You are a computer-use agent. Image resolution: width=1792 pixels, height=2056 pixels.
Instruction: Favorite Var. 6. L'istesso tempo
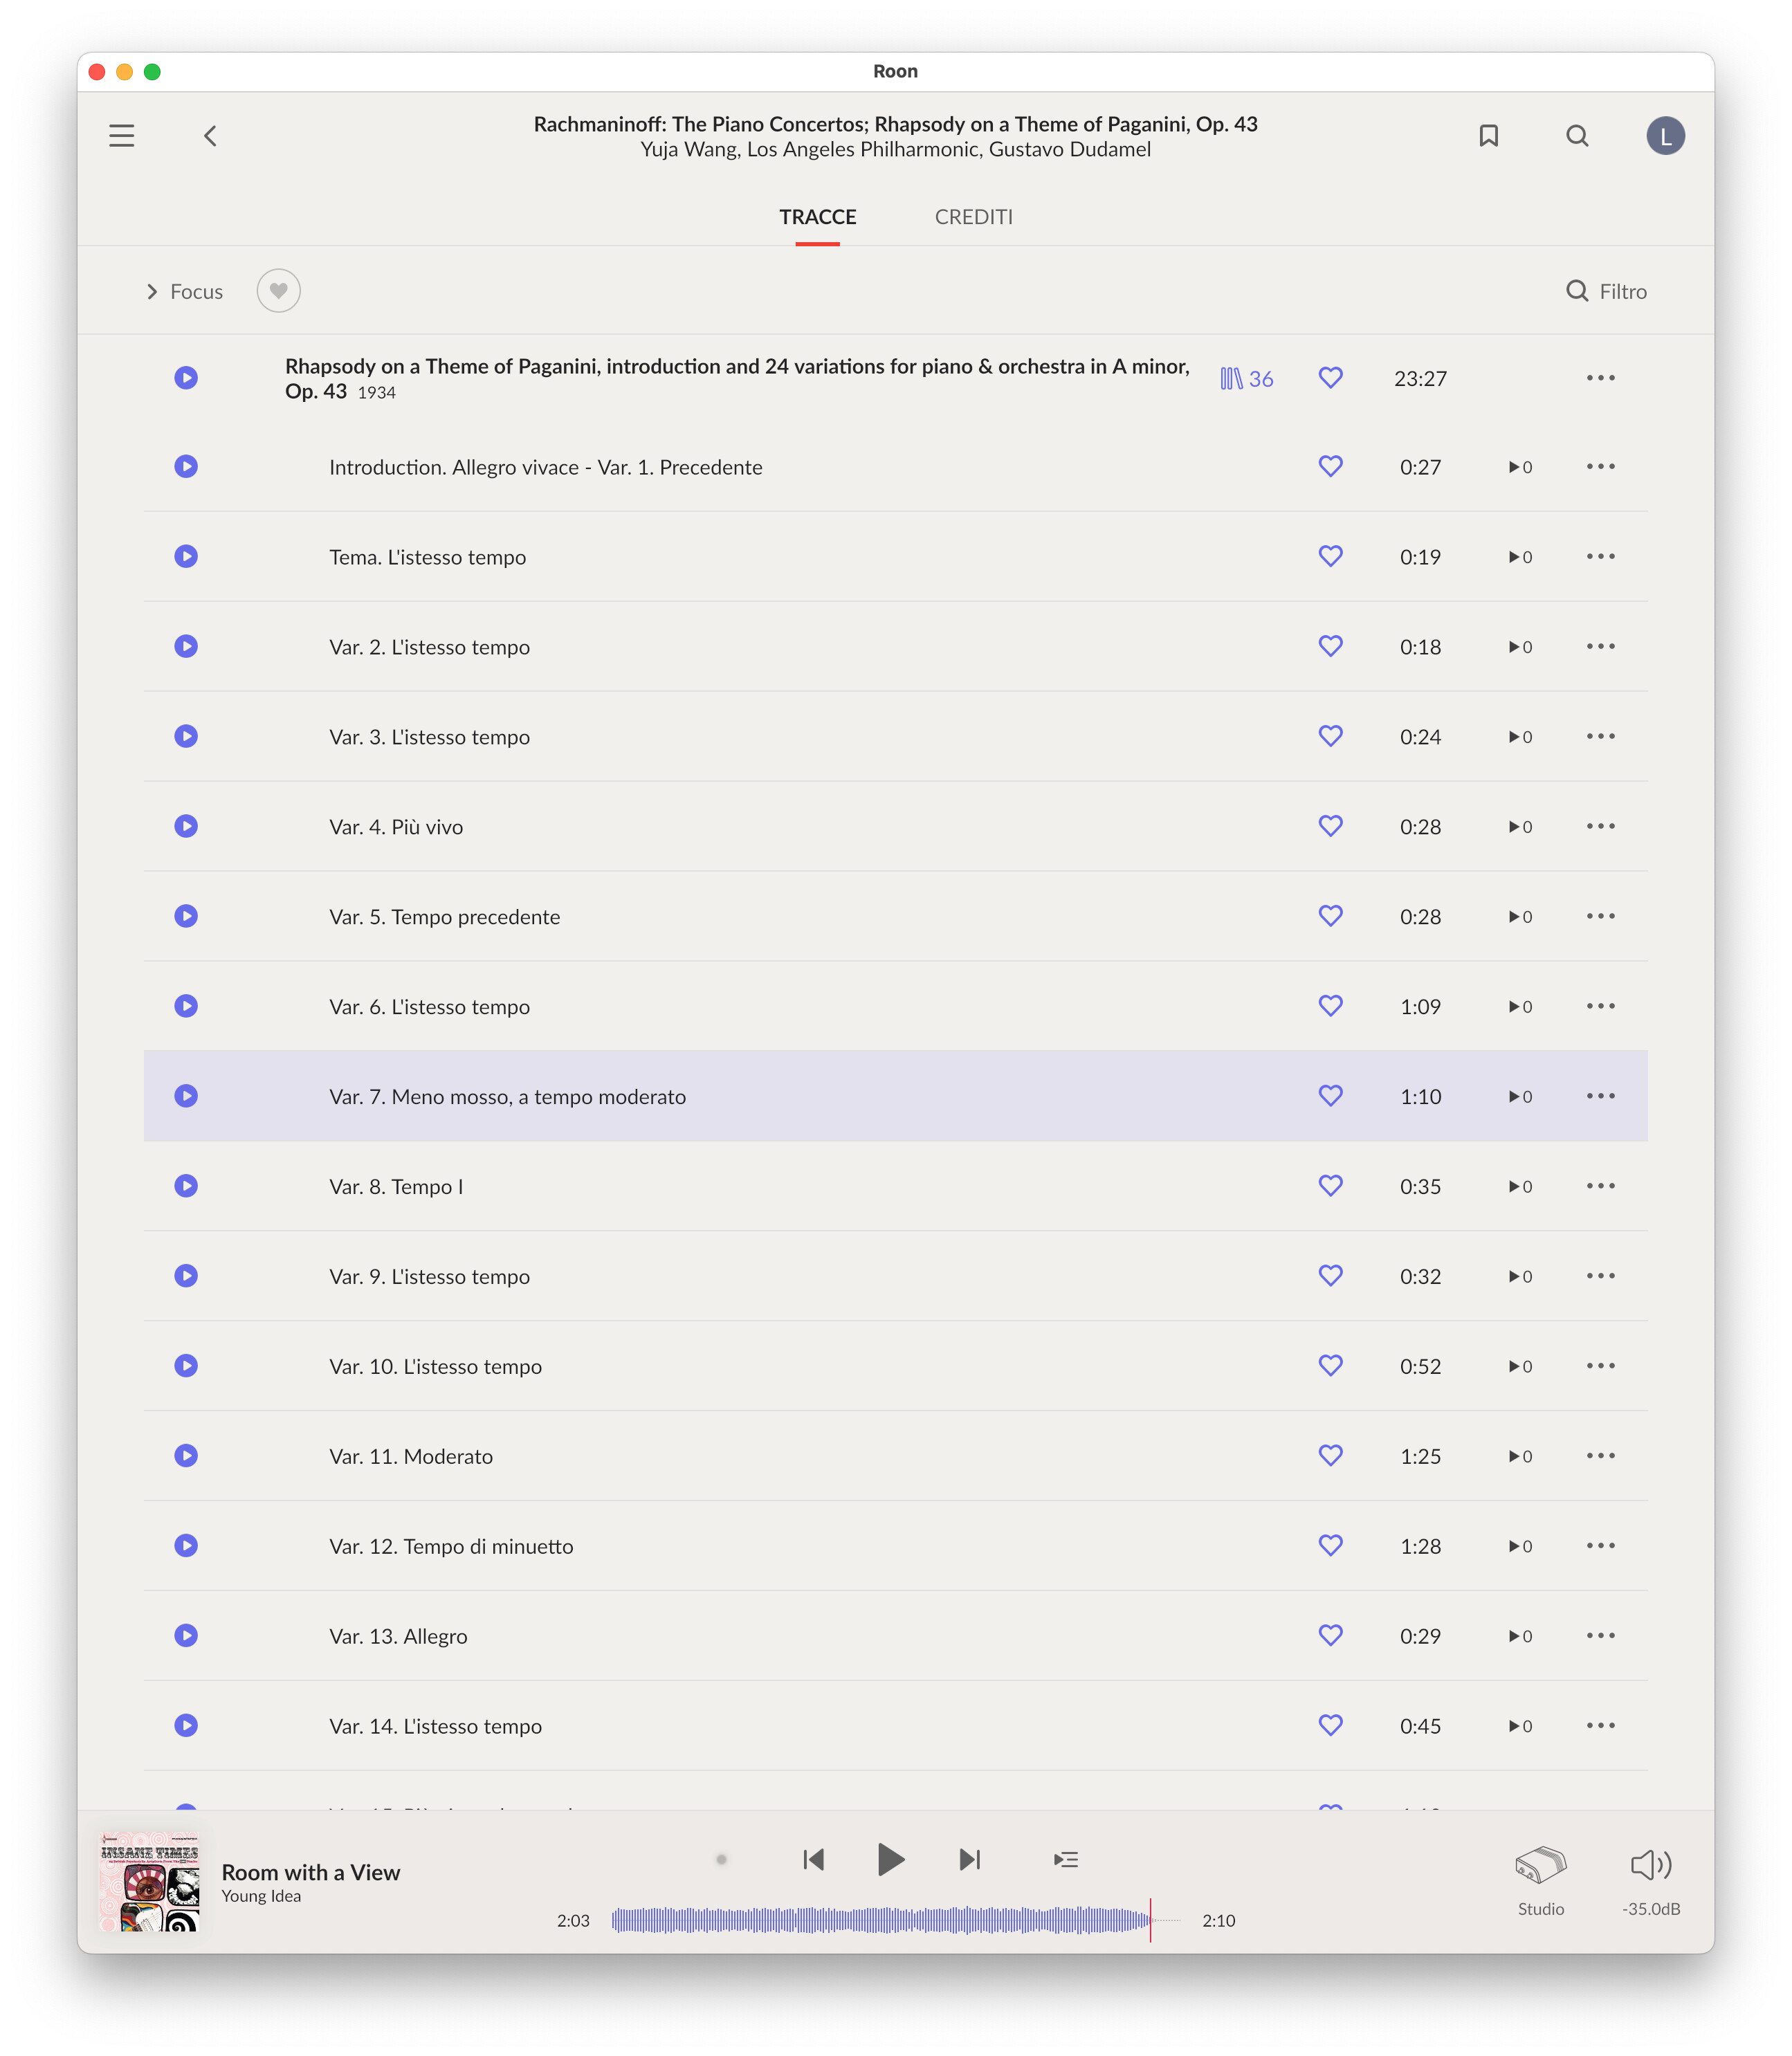pos(1330,1006)
